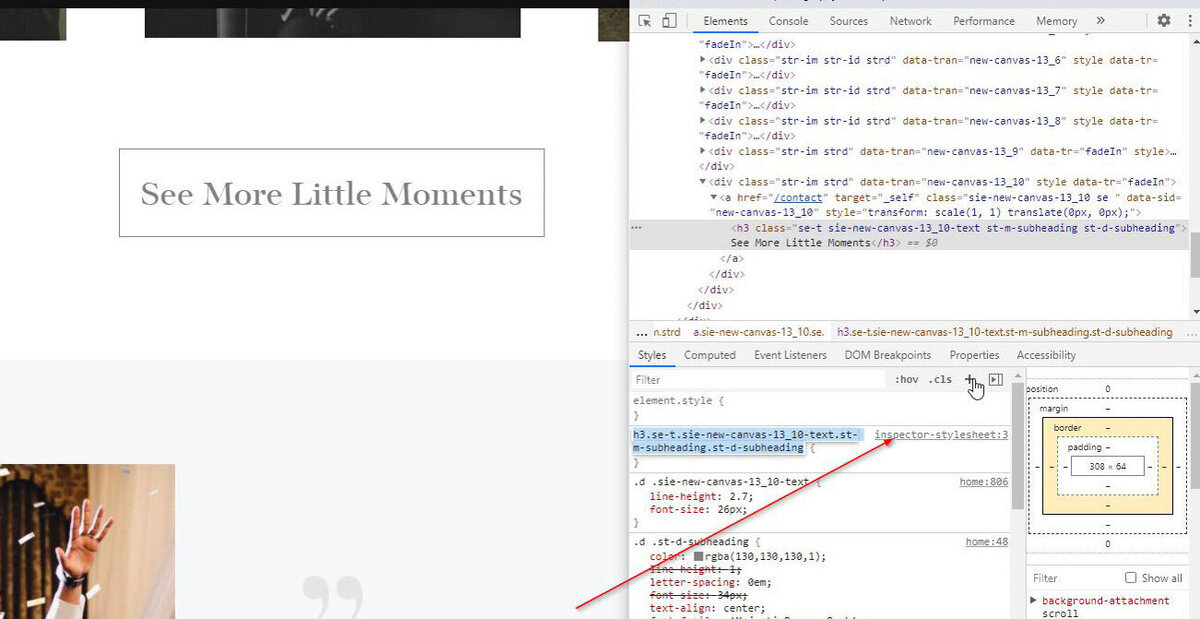Click the .d .st-d-subheading selector

click(x=691, y=542)
